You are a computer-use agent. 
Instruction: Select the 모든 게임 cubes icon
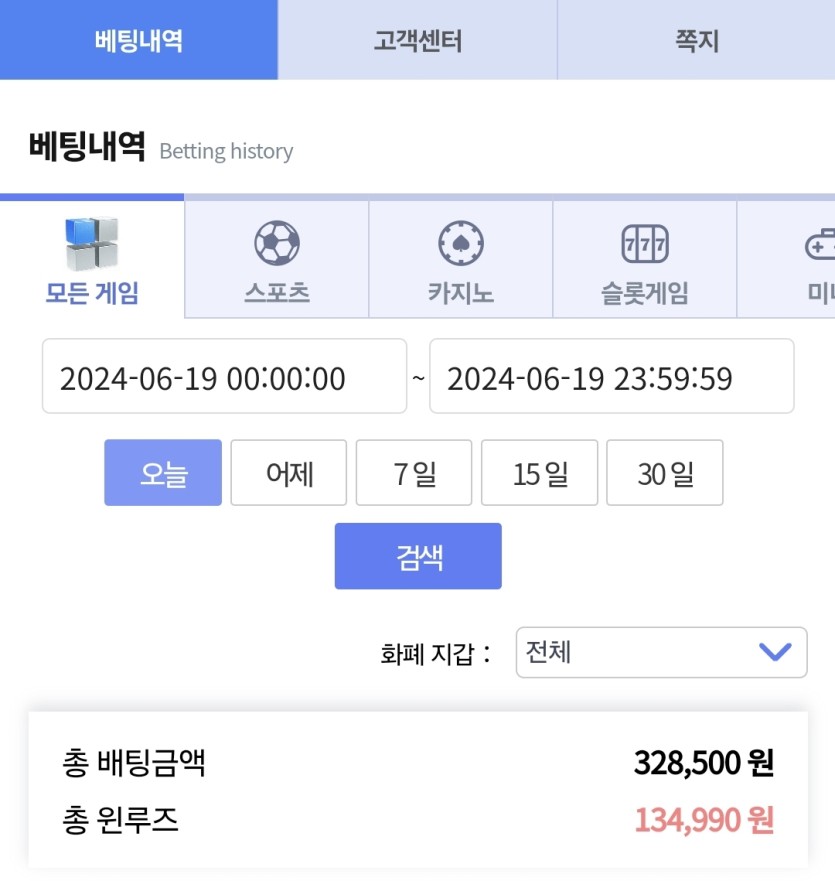click(92, 243)
